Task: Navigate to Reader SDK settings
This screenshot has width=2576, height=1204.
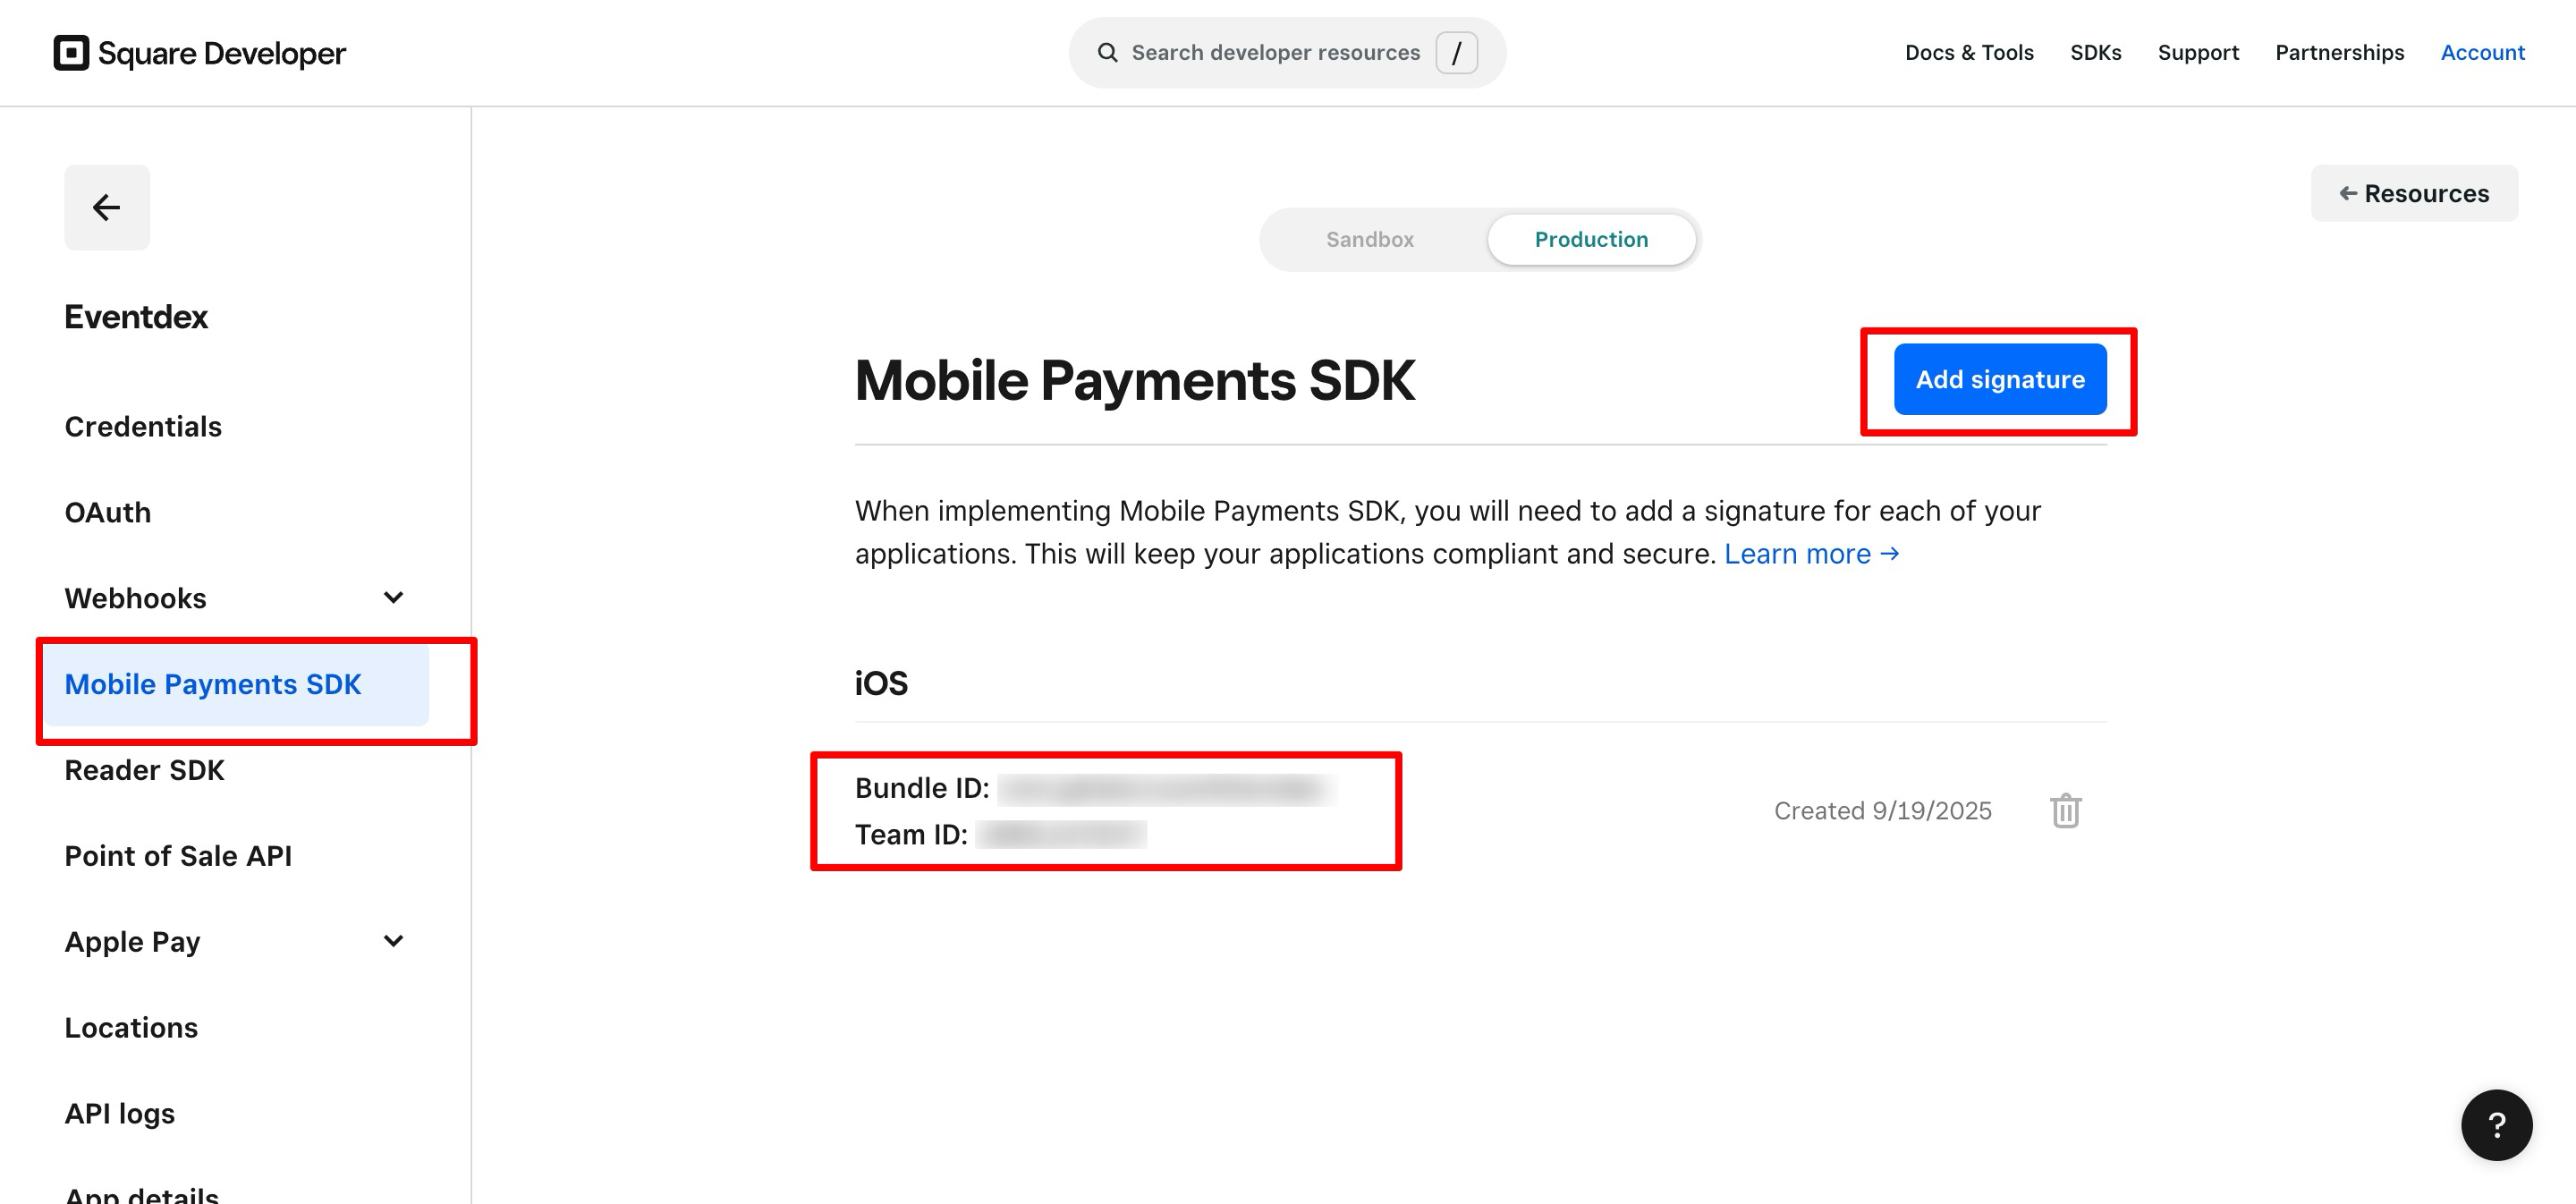Action: pyautogui.click(x=145, y=770)
